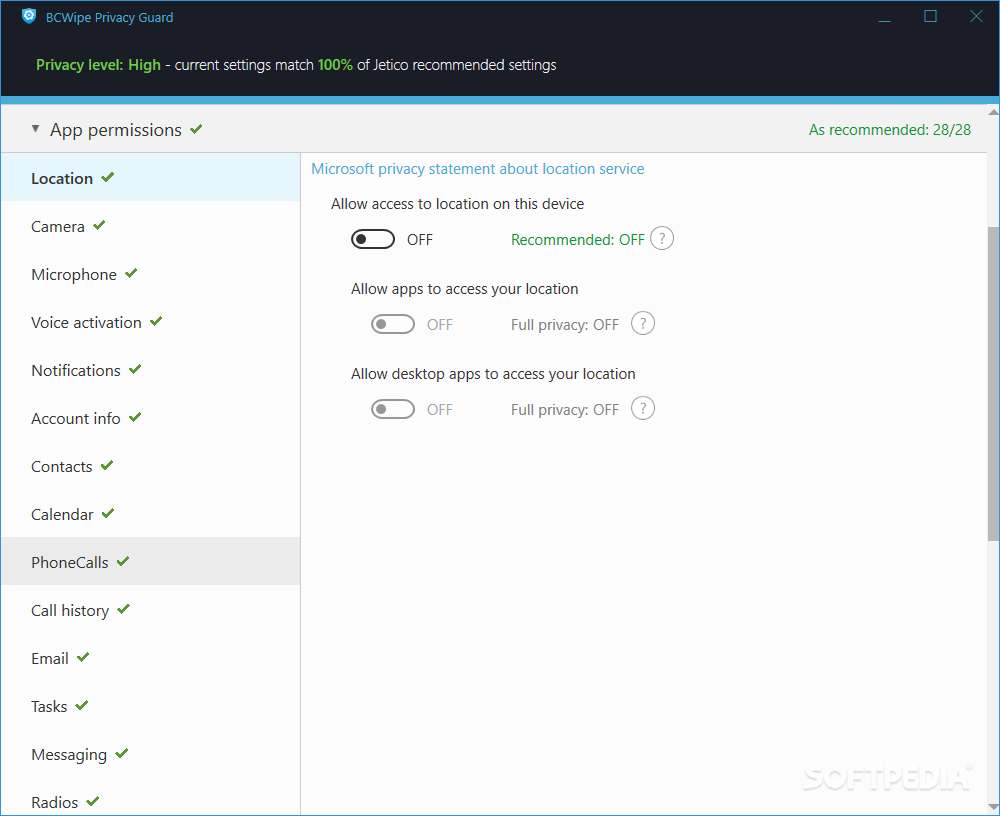Click the 'Recommended: OFF' label

click(578, 240)
